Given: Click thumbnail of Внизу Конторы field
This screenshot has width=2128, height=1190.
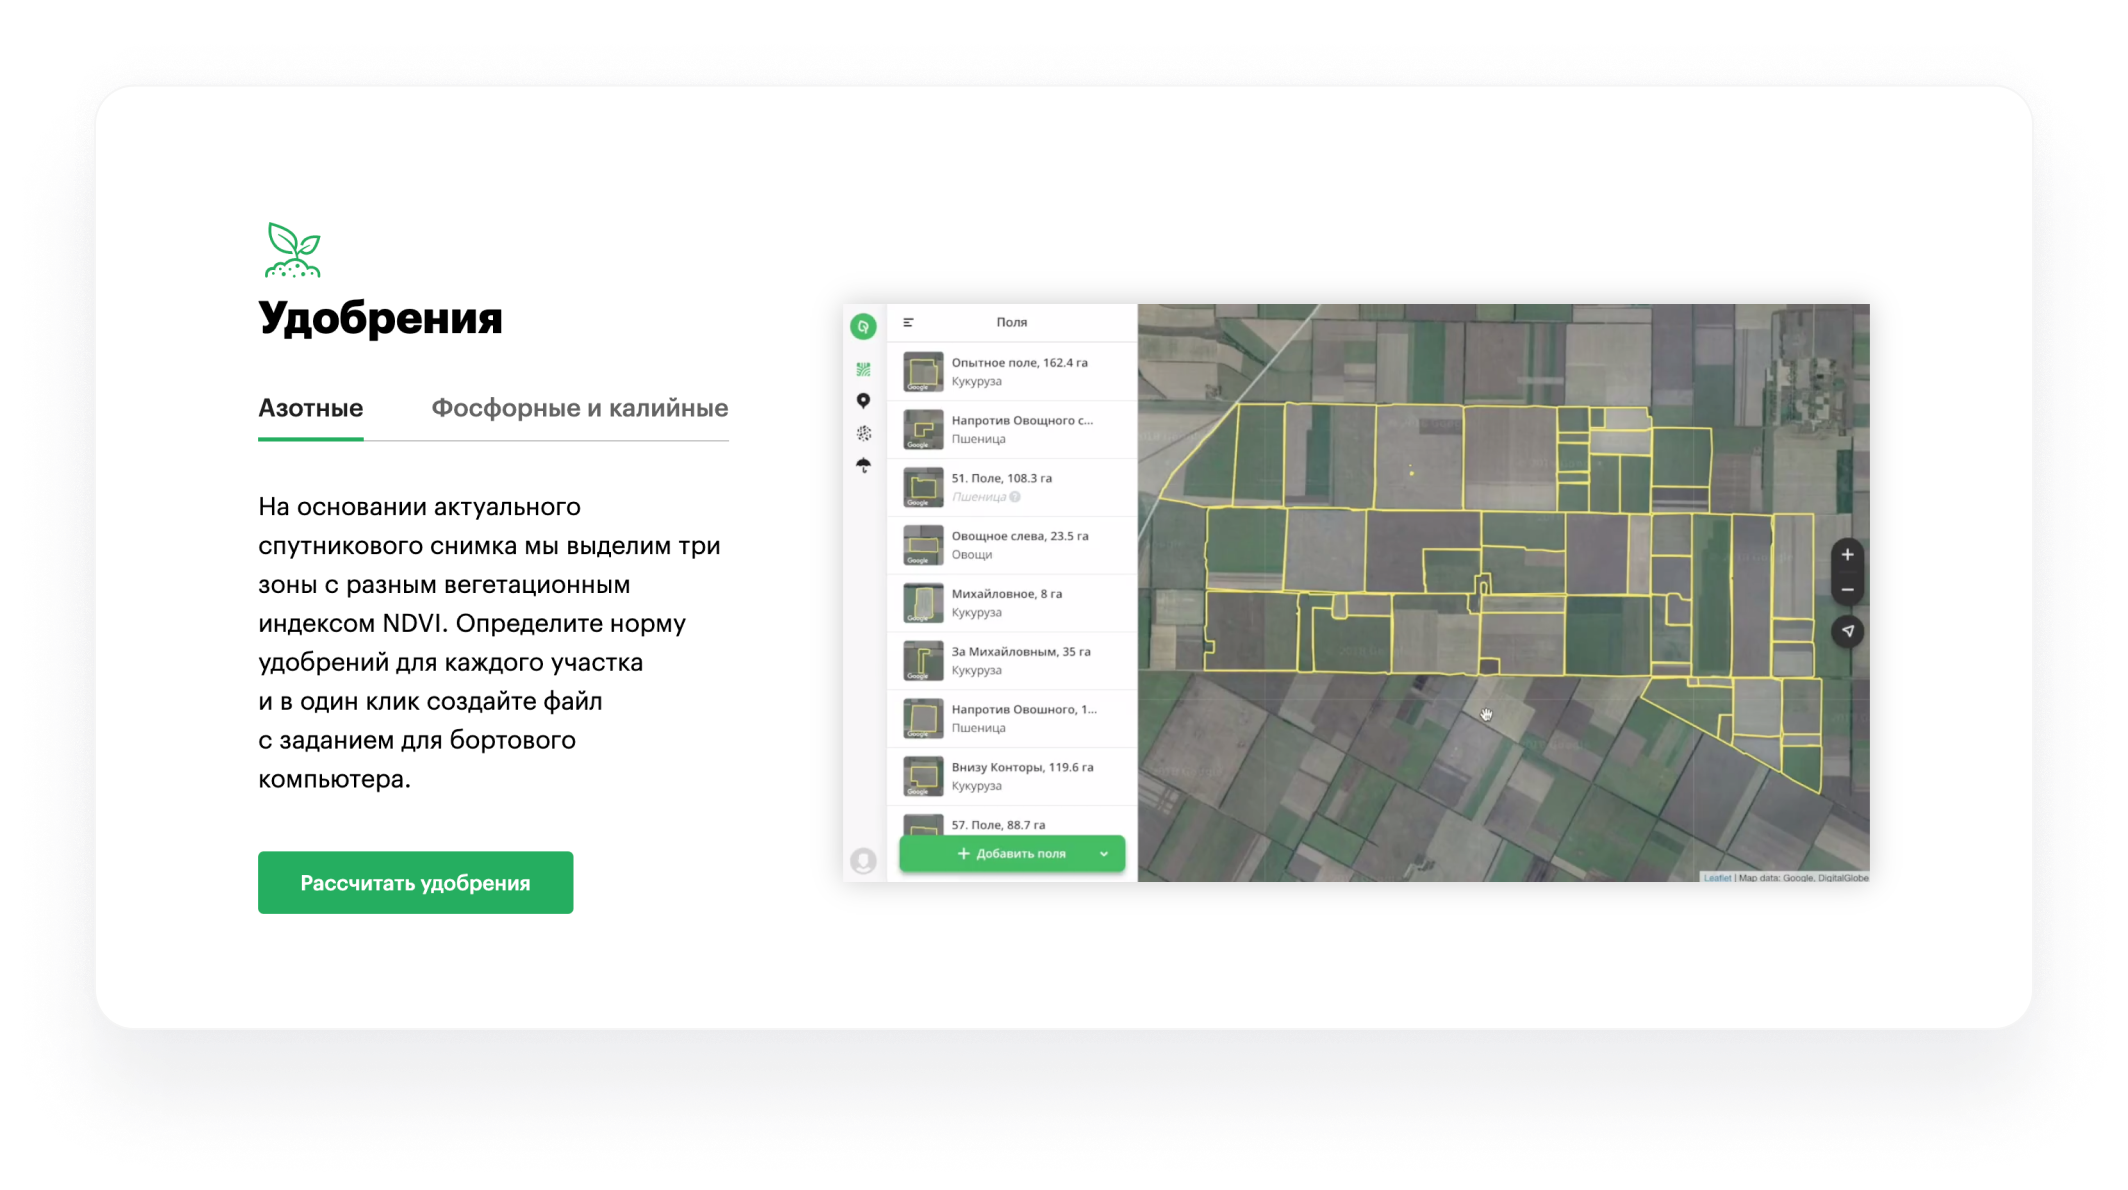Looking at the screenshot, I should (923, 777).
